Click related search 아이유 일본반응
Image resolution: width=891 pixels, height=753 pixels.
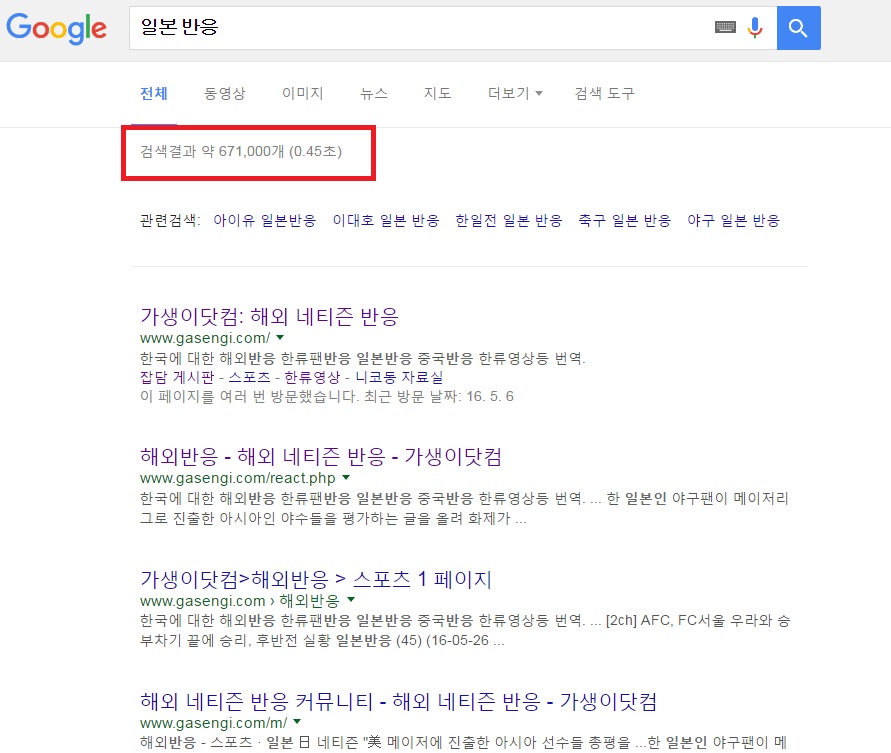(264, 221)
